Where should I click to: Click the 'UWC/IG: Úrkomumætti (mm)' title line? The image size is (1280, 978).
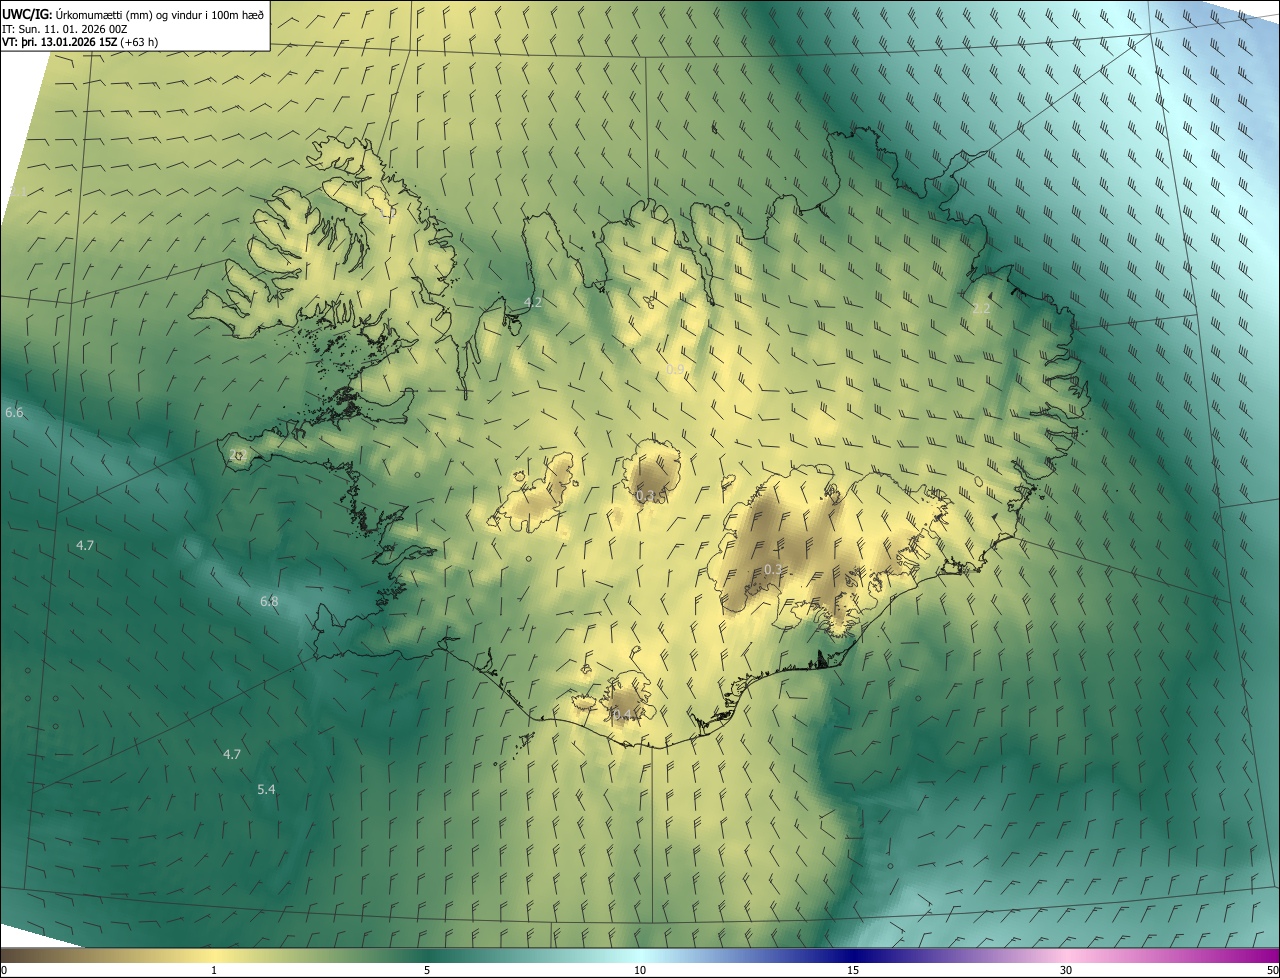134,13
